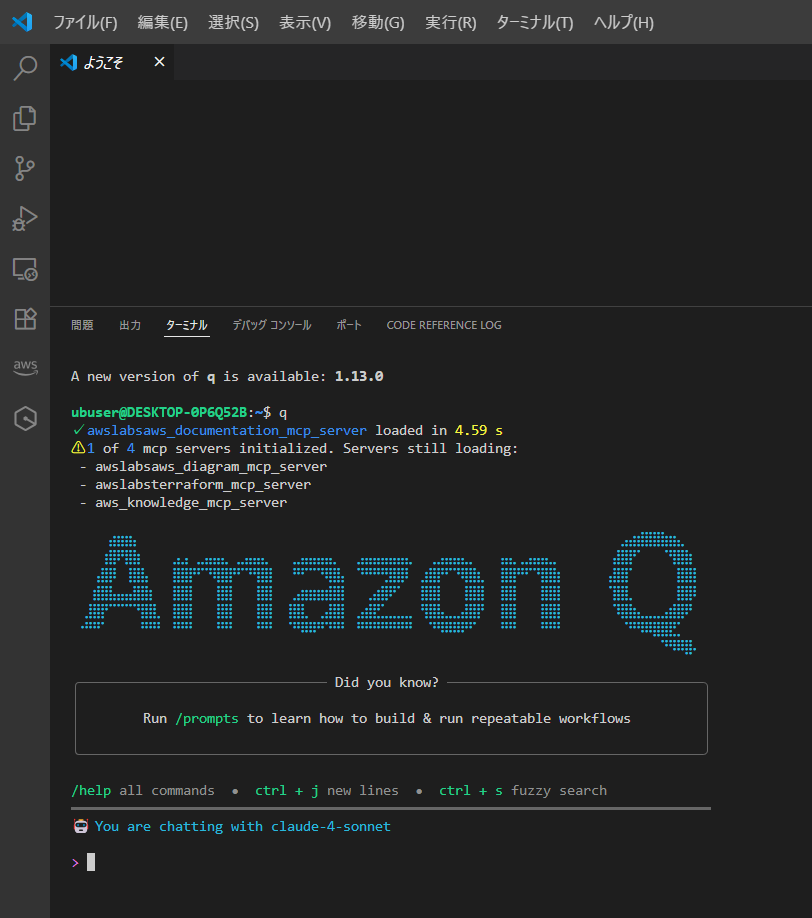Click the /help command text
This screenshot has width=812, height=918.
coord(91,790)
